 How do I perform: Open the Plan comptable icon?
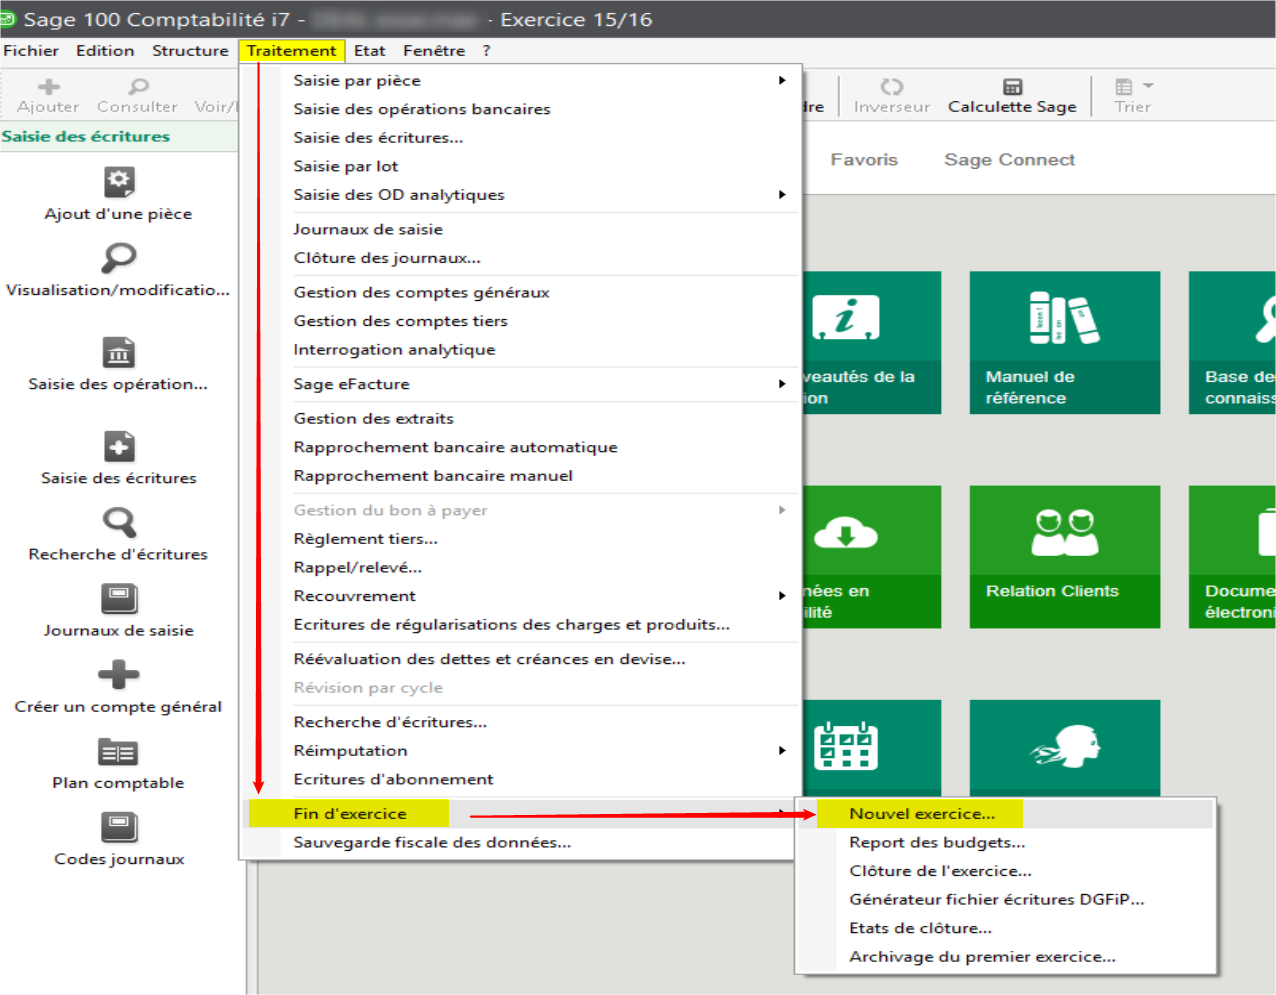[x=119, y=752]
